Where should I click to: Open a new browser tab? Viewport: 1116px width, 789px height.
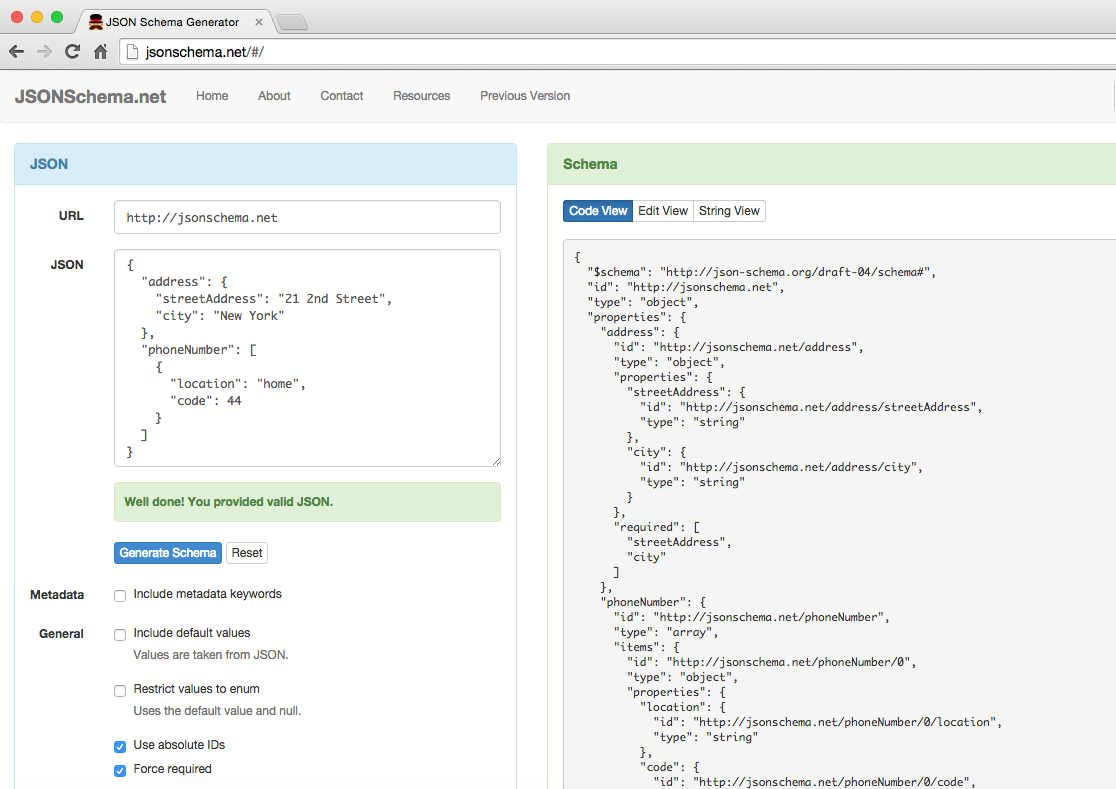pos(290,21)
